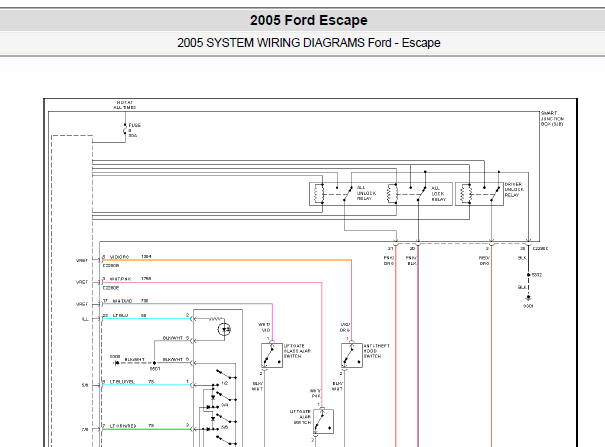This screenshot has width=605, height=447.
Task: Click the 'C2280B' connector label
Action: point(111,266)
